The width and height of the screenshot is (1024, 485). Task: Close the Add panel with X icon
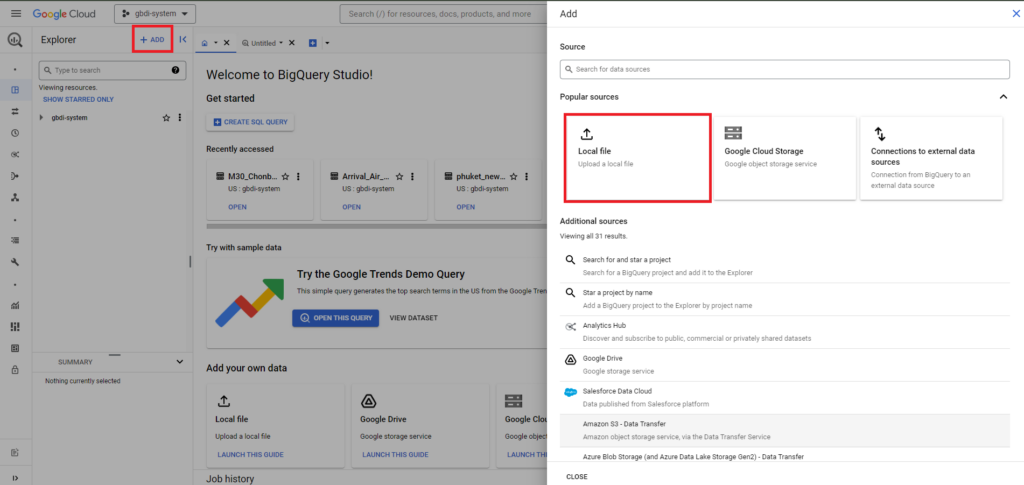(x=1017, y=14)
